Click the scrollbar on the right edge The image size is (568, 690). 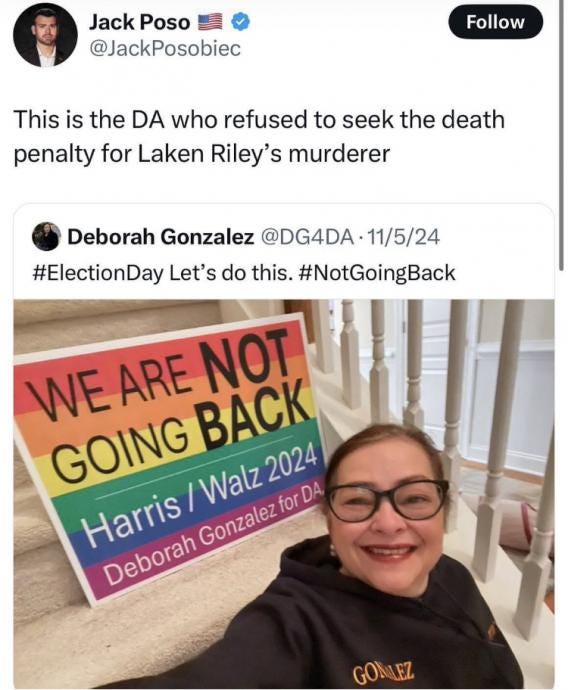(561, 134)
